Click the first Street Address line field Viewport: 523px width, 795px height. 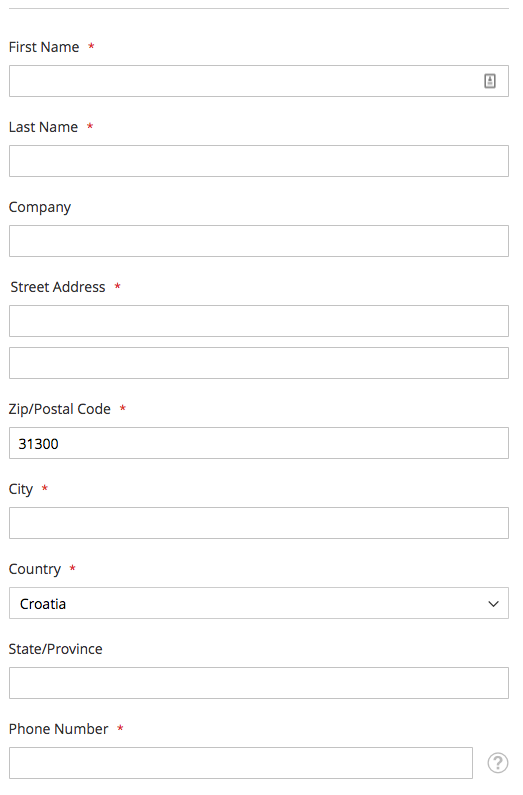pyautogui.click(x=258, y=321)
